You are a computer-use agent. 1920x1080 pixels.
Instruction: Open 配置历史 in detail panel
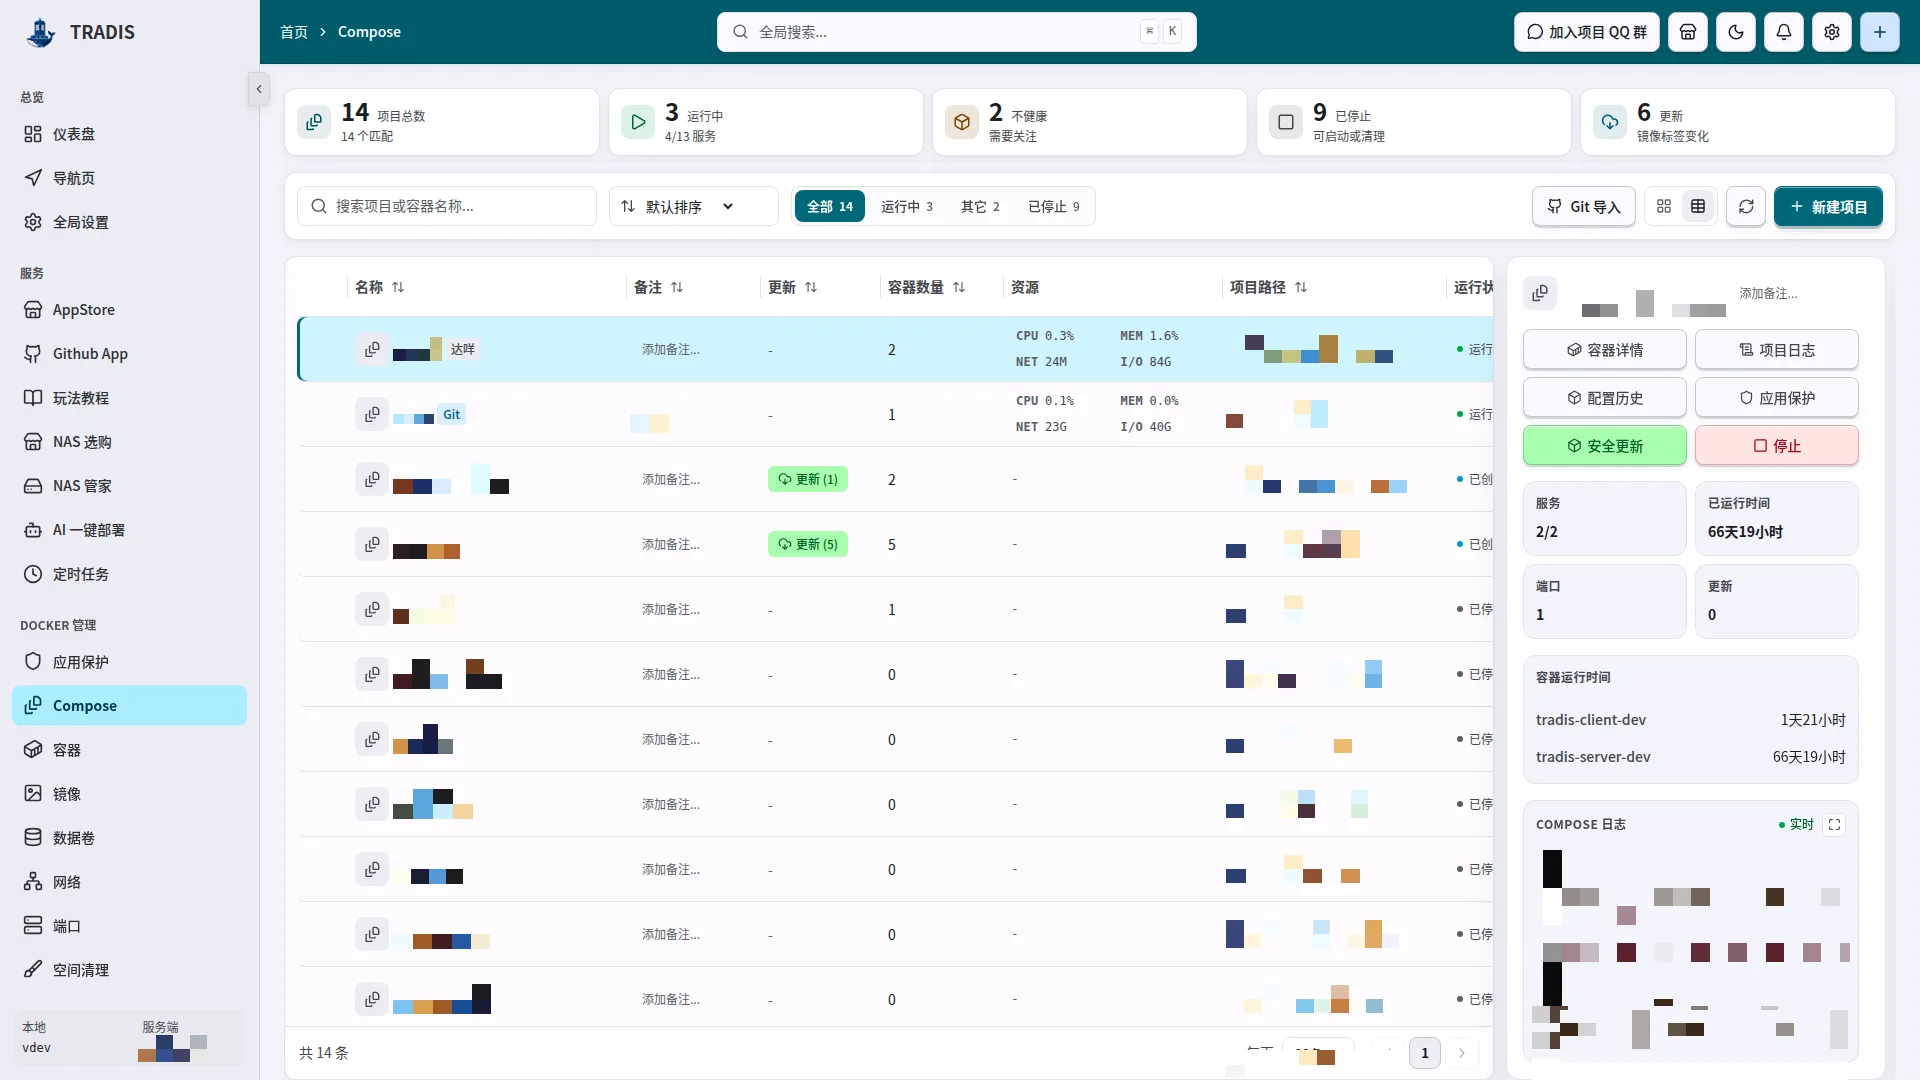tap(1605, 398)
